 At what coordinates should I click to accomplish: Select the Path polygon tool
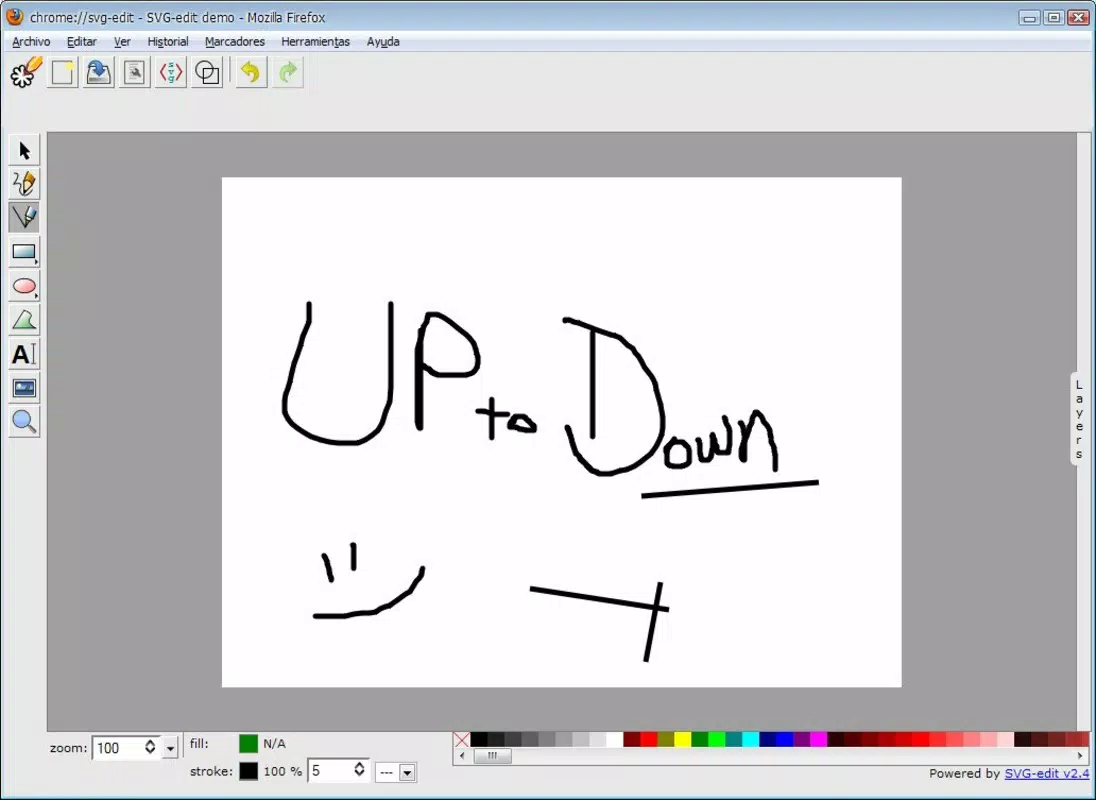point(24,320)
